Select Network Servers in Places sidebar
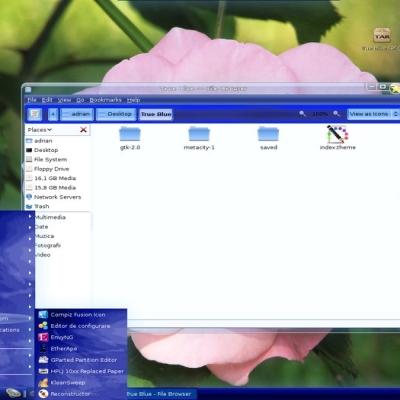Screen dimensions: 400x400 (57, 197)
